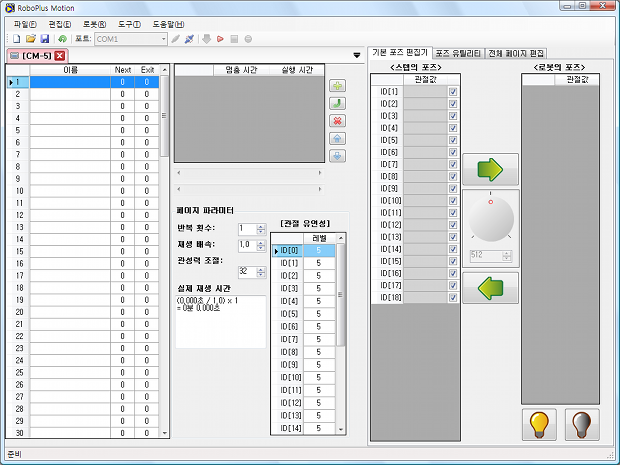
Task: Click the green add step plus icon
Action: pyautogui.click(x=338, y=86)
